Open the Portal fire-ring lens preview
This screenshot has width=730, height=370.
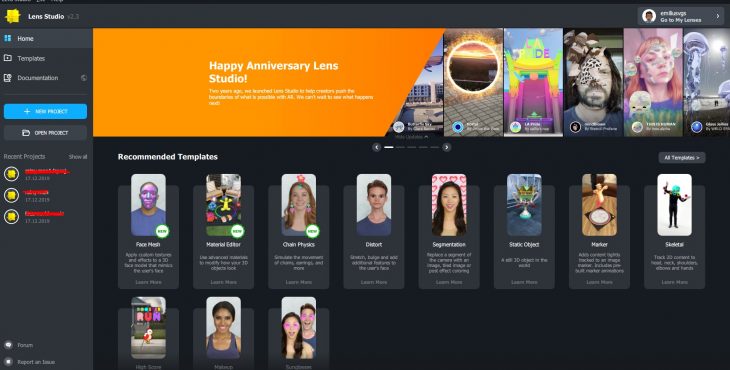[x=473, y=82]
